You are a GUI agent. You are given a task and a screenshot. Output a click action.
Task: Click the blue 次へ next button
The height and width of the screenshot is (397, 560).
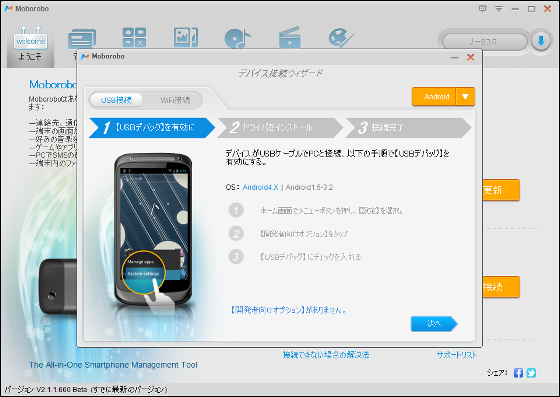click(x=434, y=324)
